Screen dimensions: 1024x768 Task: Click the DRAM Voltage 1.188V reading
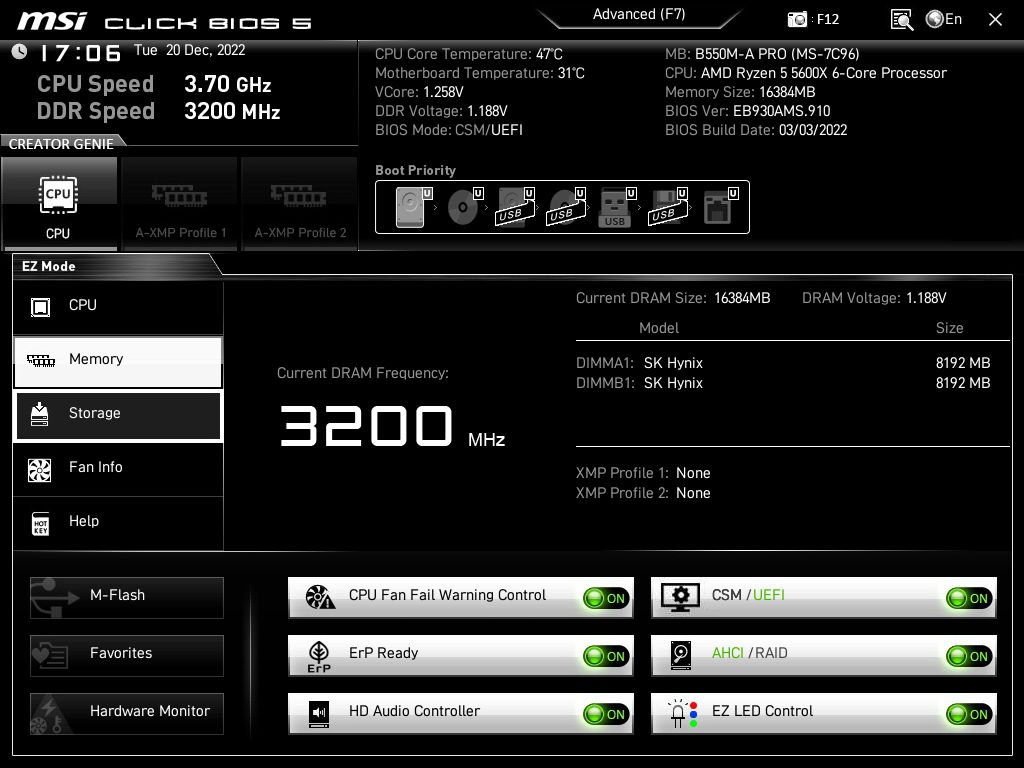(874, 298)
